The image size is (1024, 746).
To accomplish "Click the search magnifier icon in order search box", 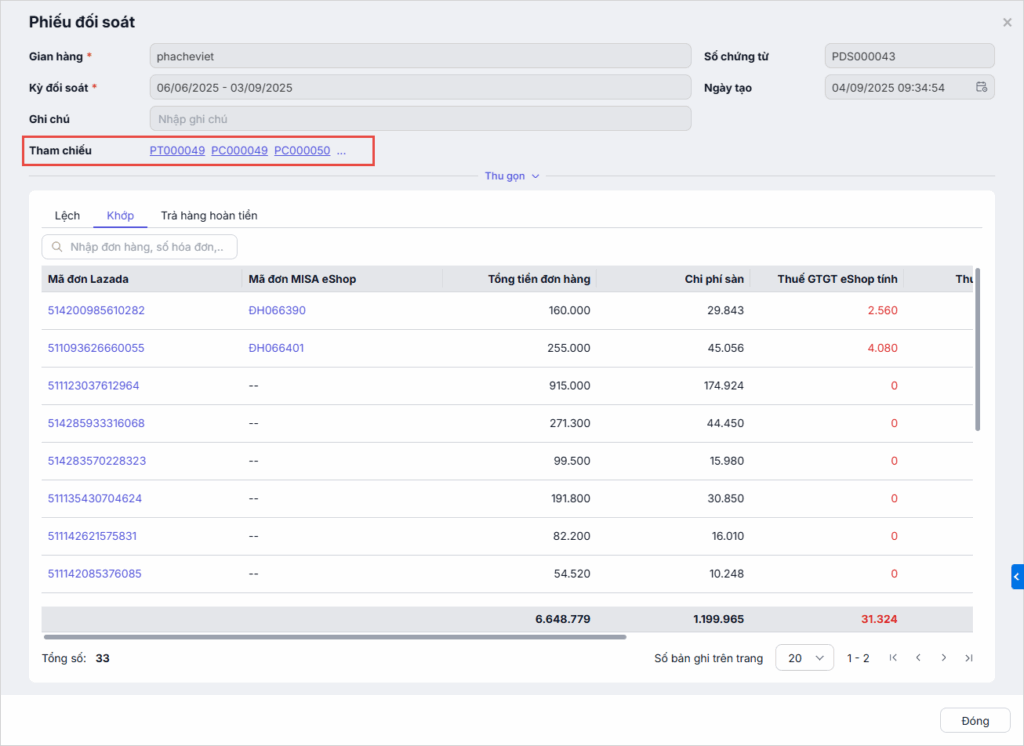I will click(x=56, y=247).
